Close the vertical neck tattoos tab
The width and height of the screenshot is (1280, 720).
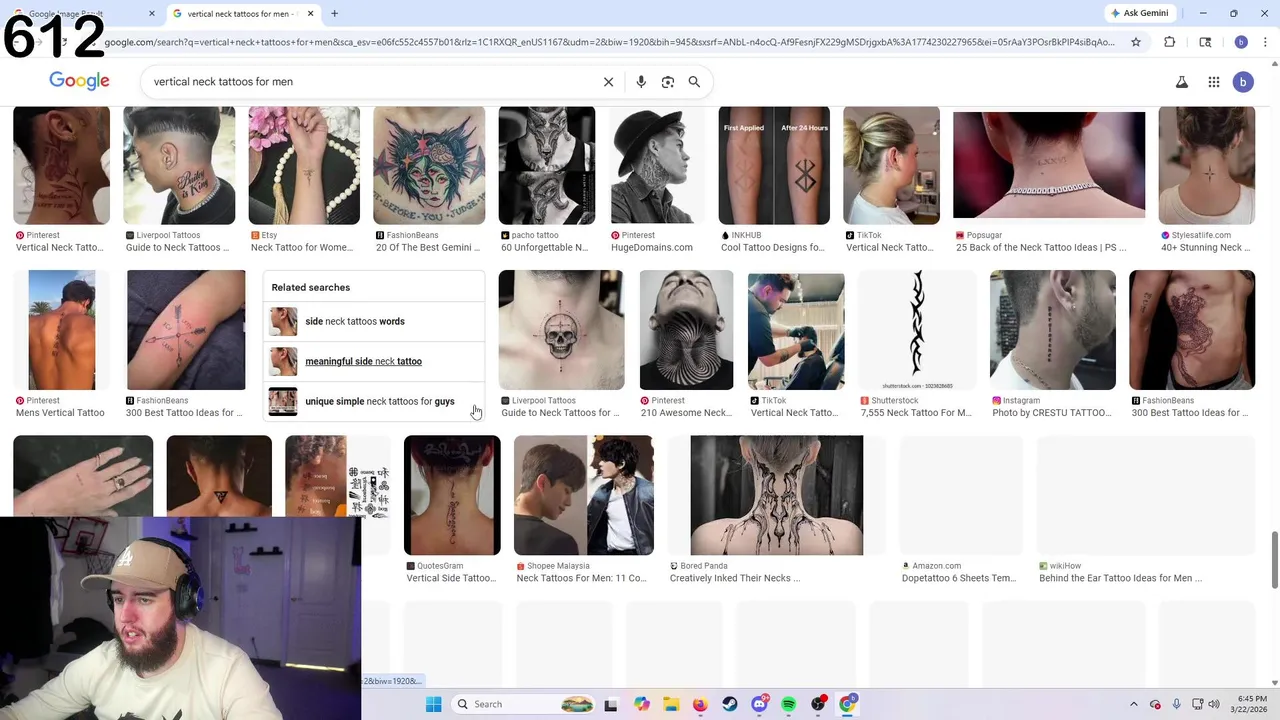[x=311, y=13]
